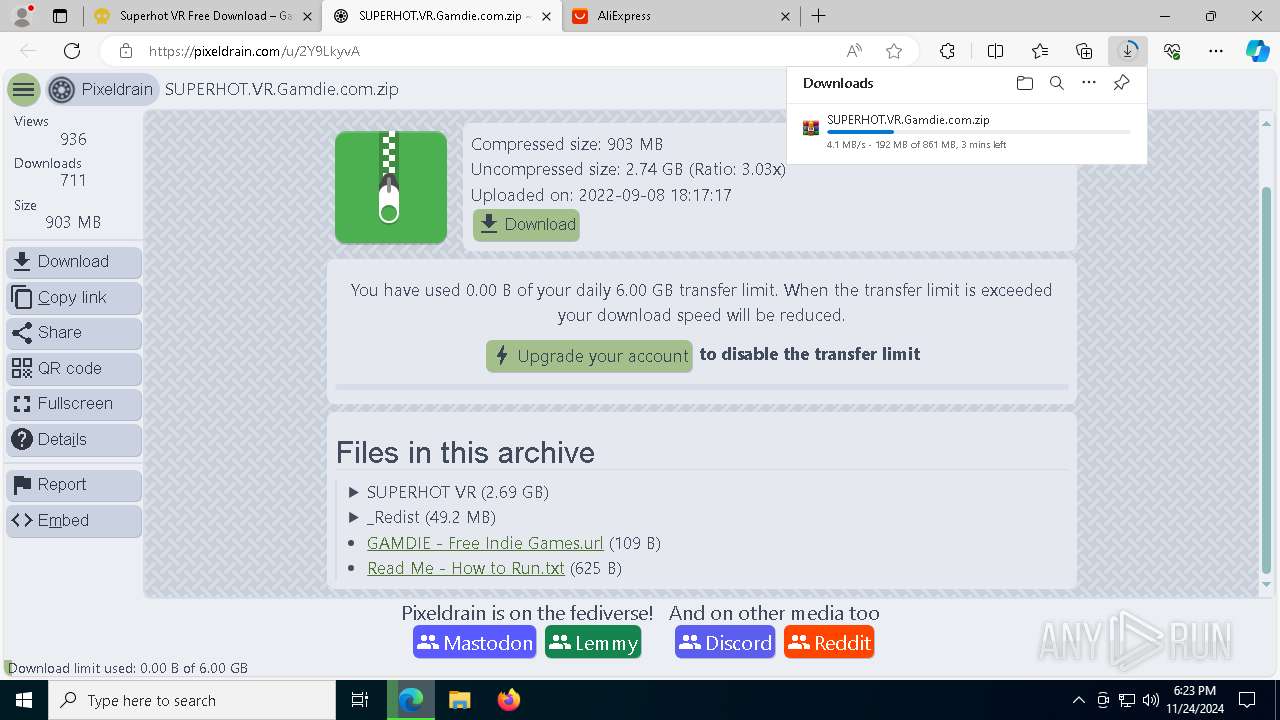Click the taskbar volume icon
This screenshot has height=720, width=1280.
pyautogui.click(x=1151, y=700)
